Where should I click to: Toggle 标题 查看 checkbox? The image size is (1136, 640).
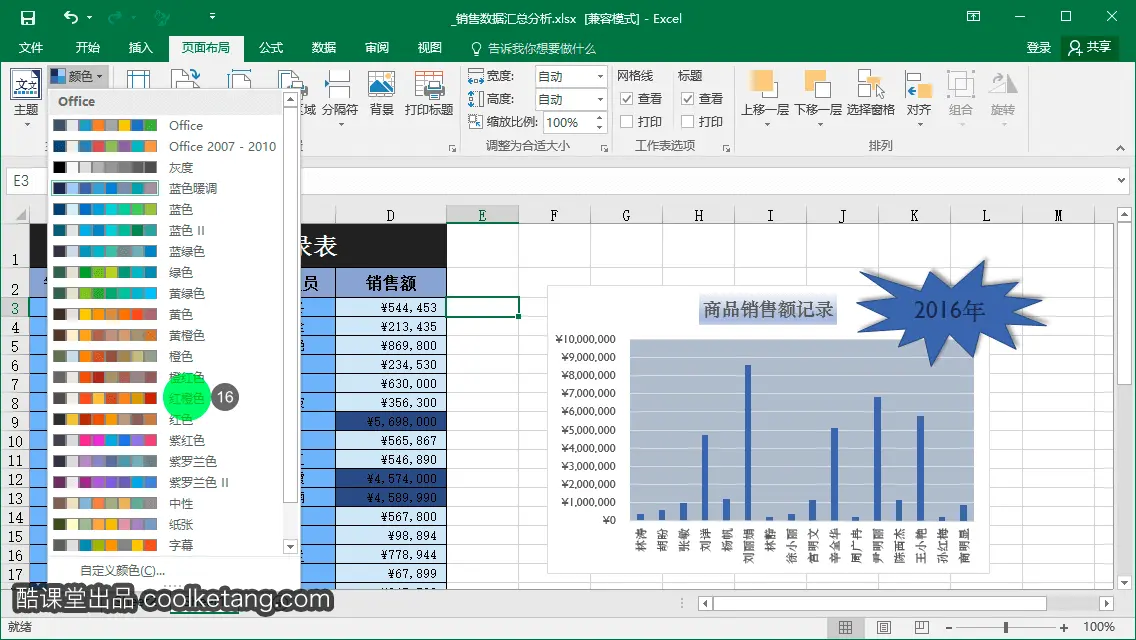point(688,99)
